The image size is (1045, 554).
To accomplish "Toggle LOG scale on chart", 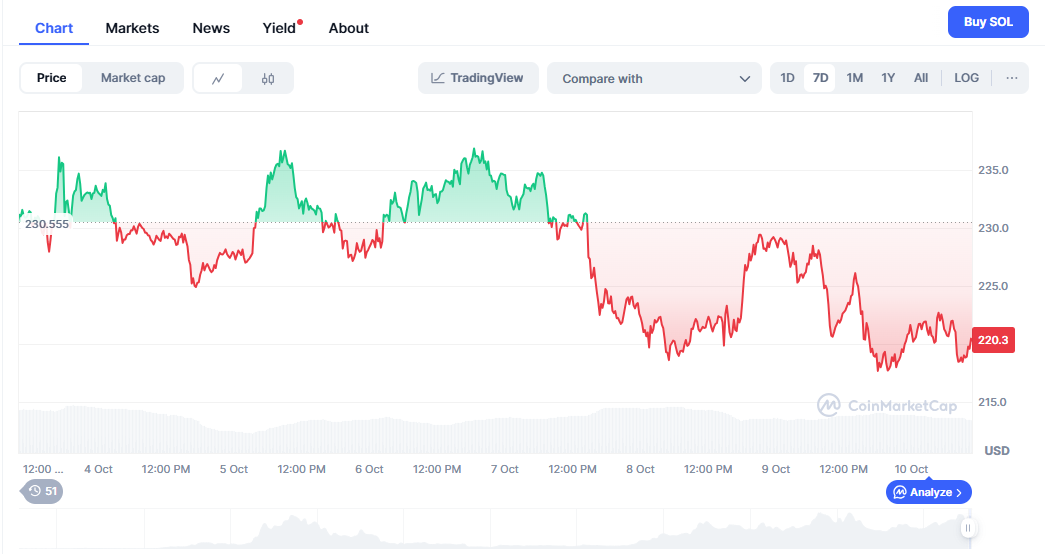I will click(967, 78).
